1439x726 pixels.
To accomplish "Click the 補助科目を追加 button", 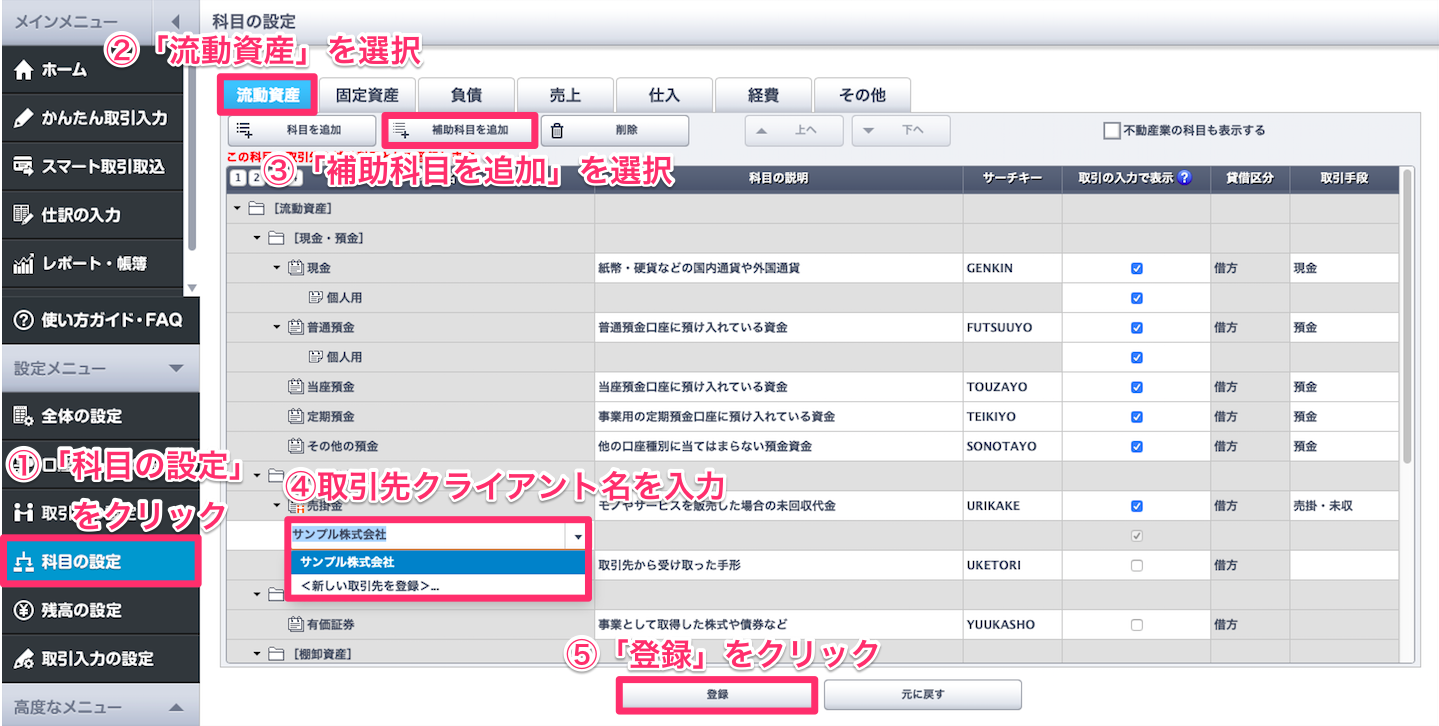I will tap(459, 131).
